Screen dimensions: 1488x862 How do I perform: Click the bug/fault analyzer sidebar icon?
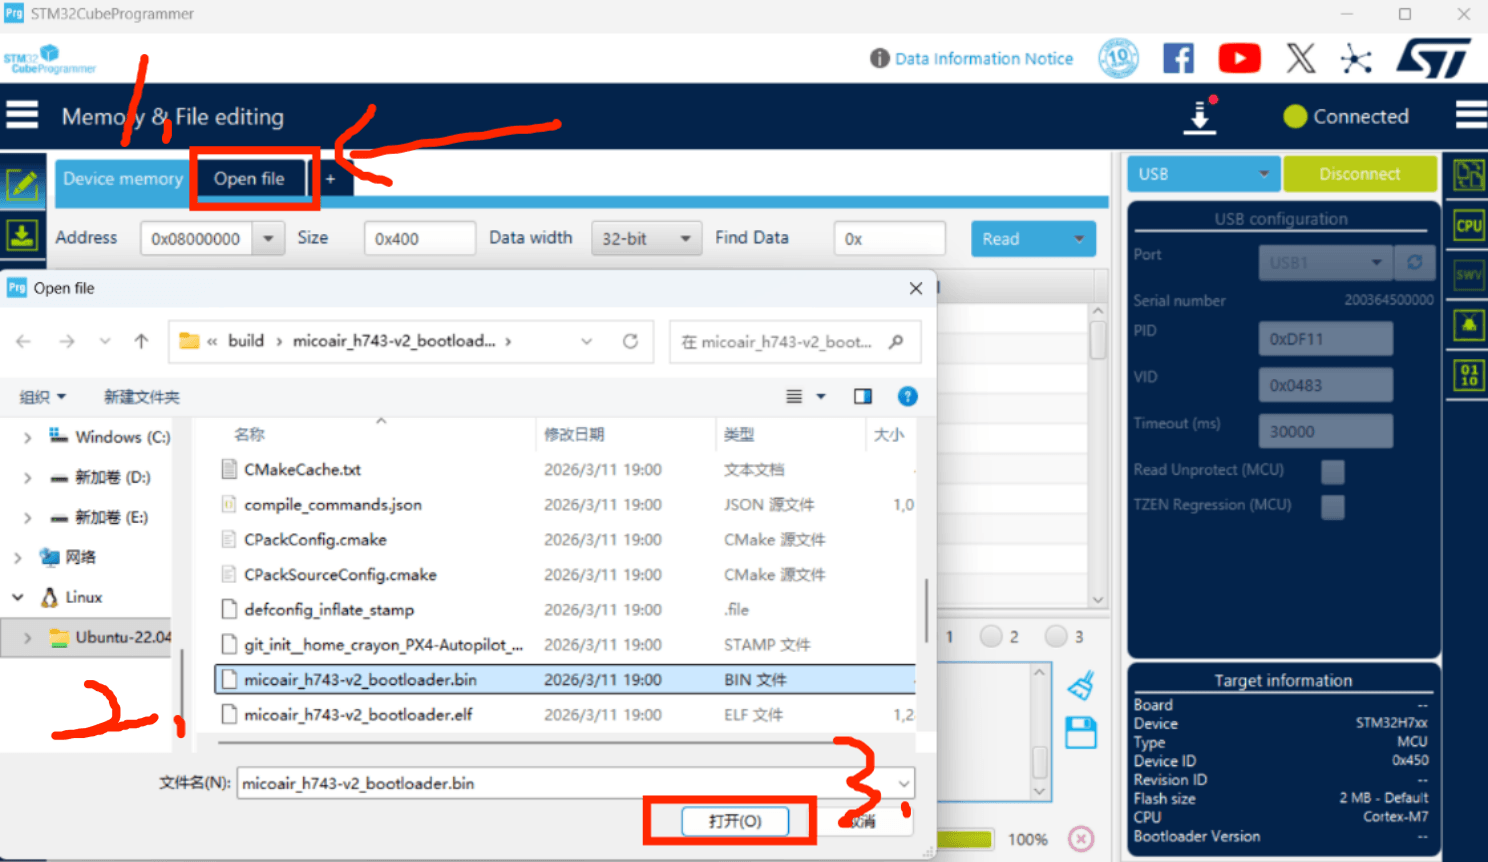click(1468, 324)
